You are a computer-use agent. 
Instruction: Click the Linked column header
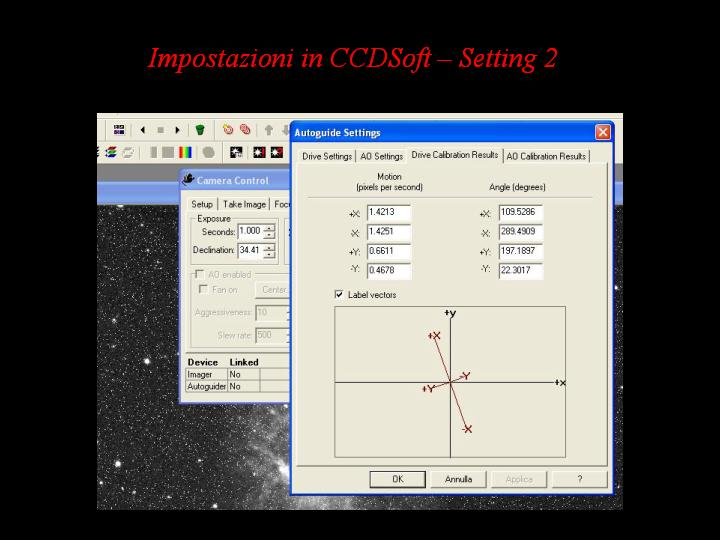(x=244, y=362)
